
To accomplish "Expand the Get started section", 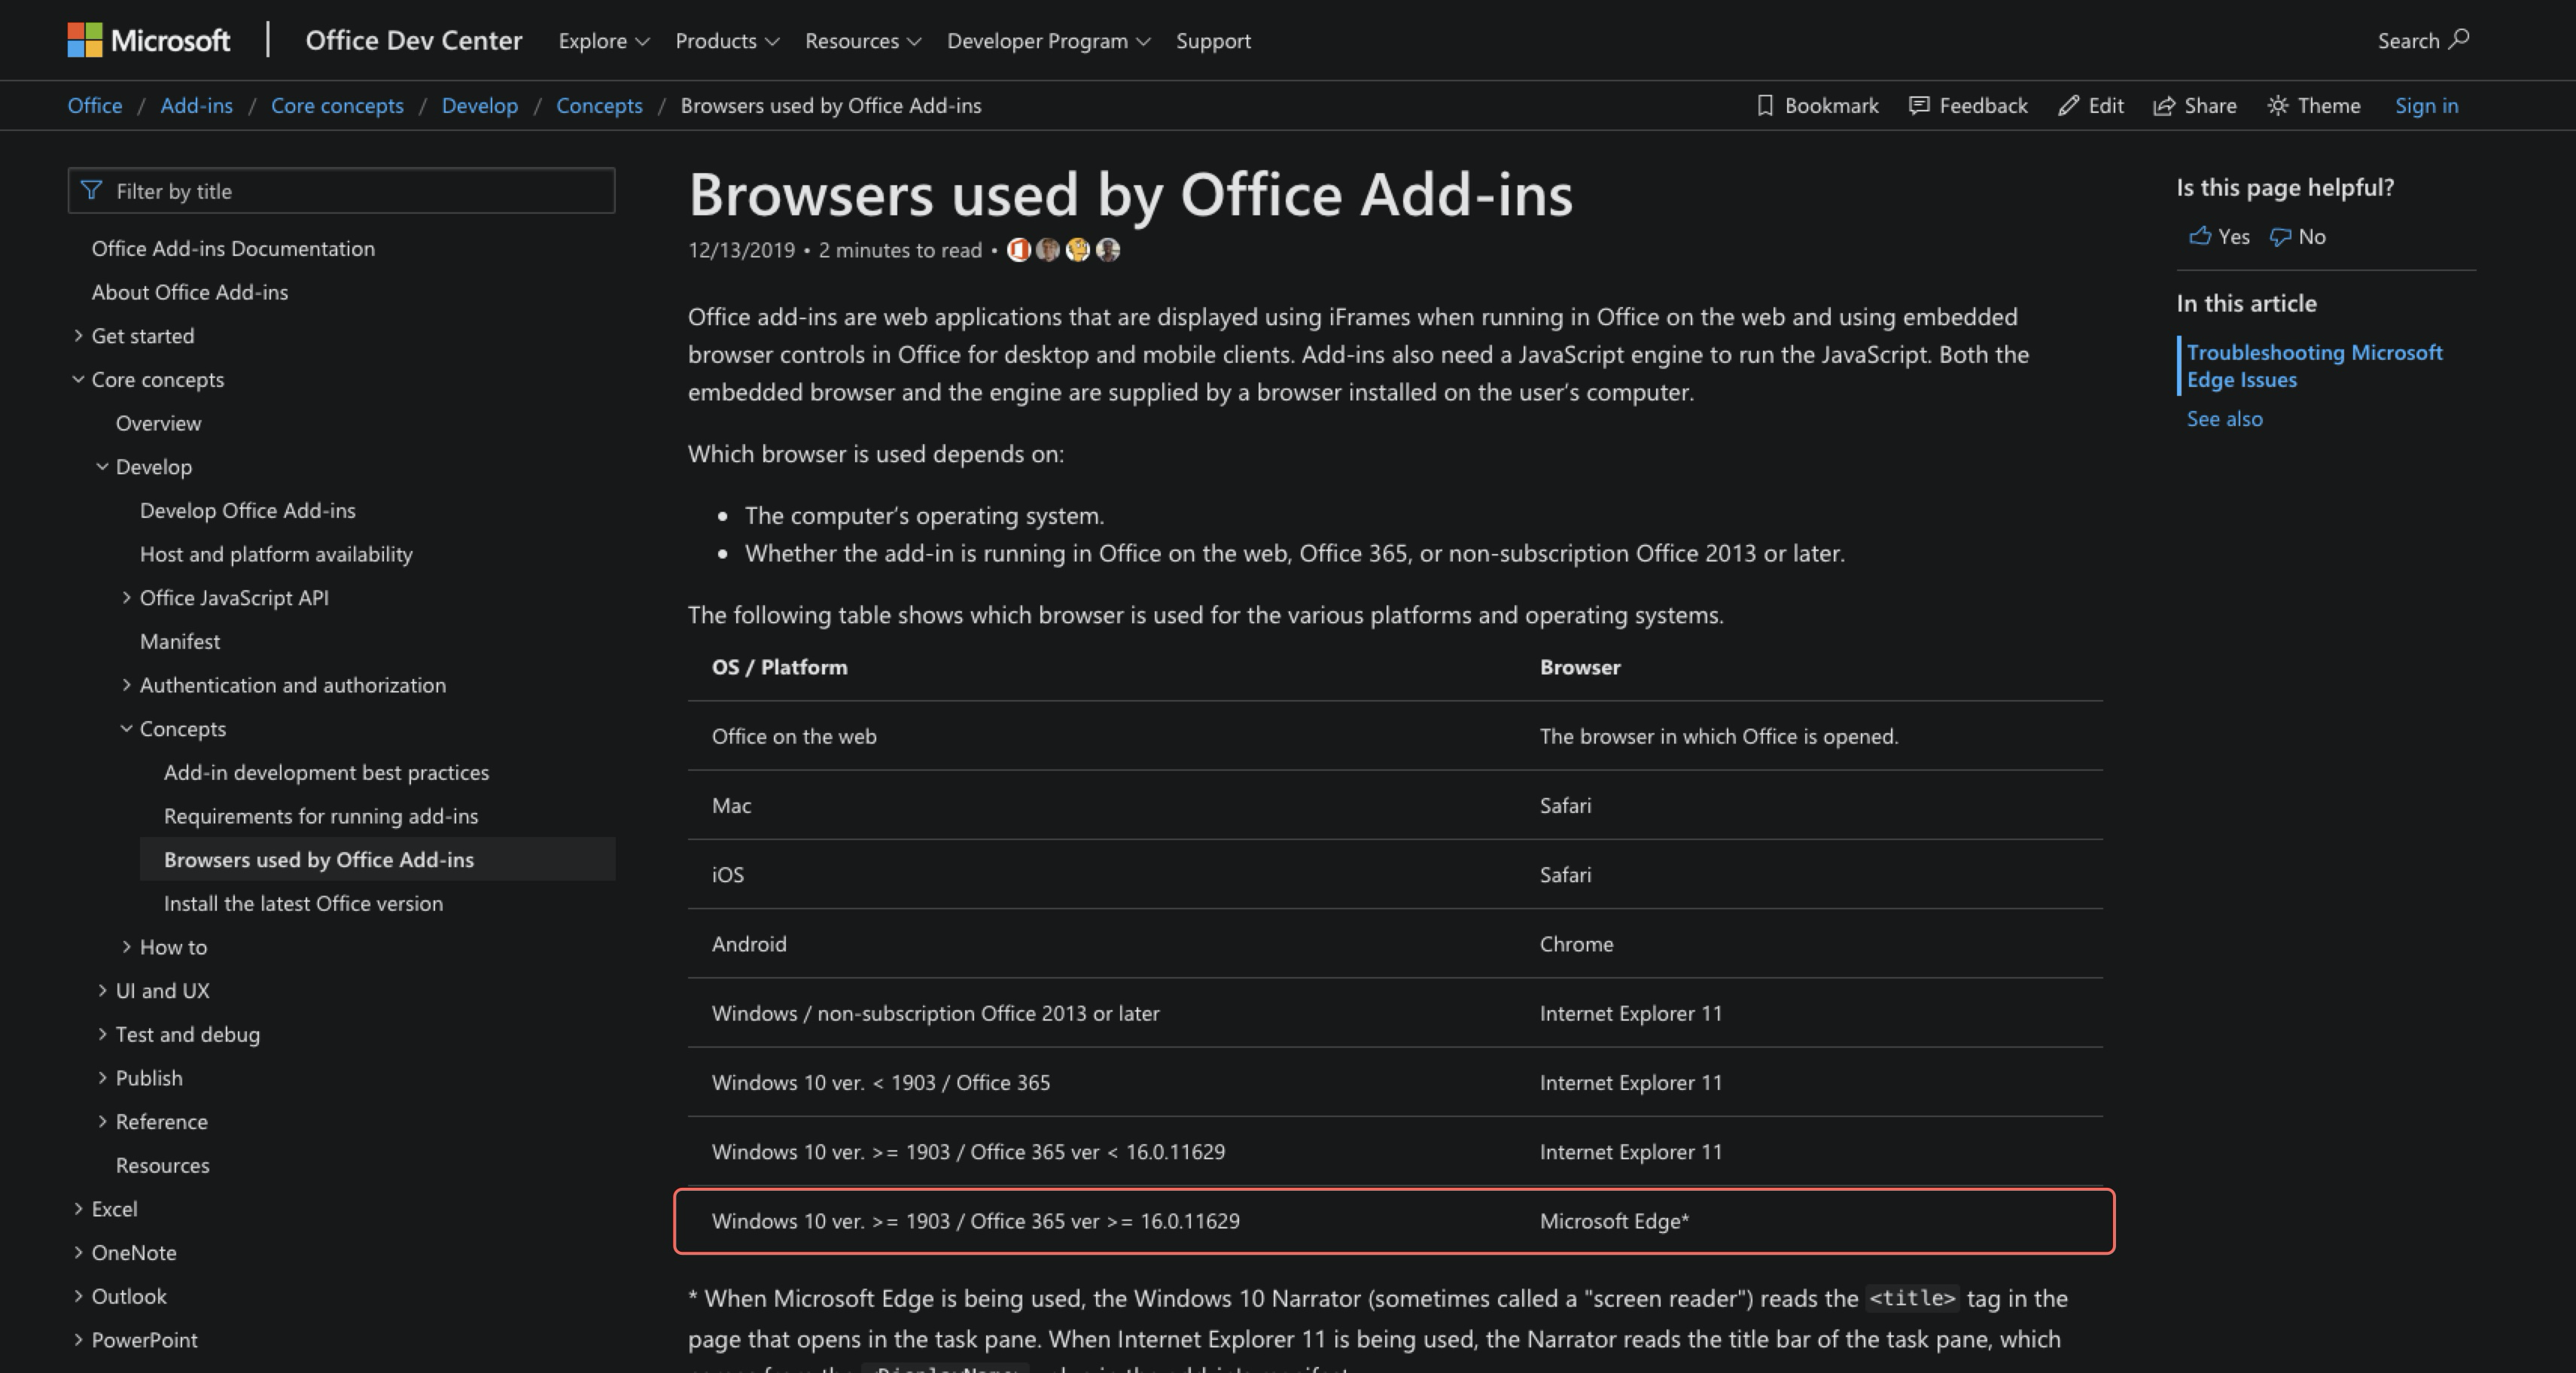I will click(78, 335).
